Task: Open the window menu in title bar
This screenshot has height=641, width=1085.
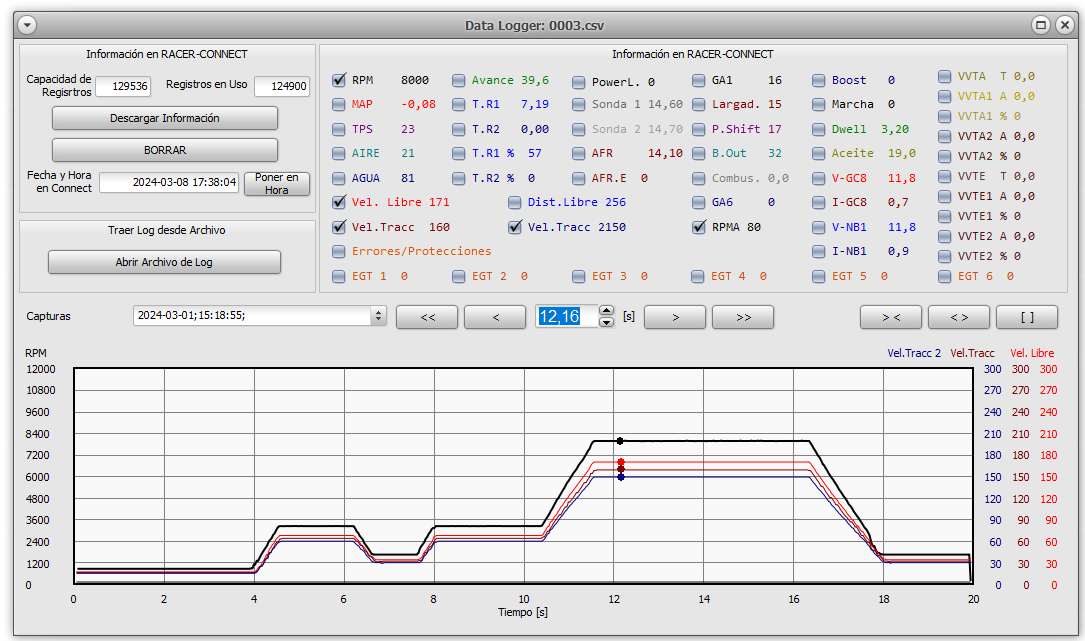Action: pos(27,25)
